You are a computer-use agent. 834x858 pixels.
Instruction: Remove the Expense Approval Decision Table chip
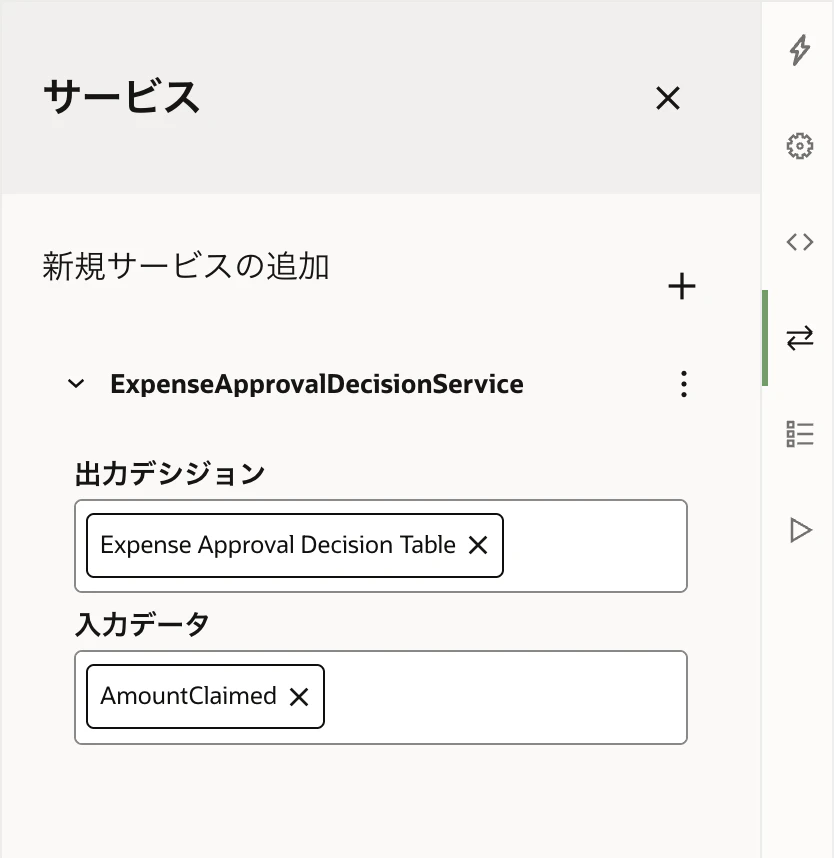[478, 545]
